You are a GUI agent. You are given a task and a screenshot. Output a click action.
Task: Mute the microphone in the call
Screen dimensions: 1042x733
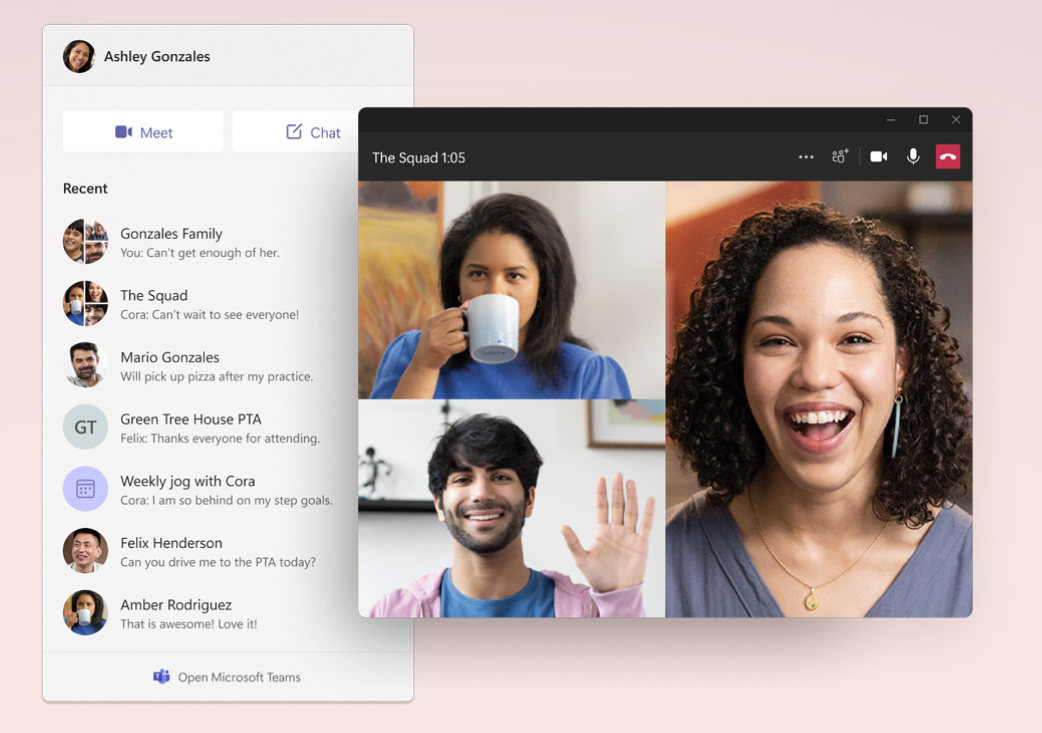tap(913, 157)
